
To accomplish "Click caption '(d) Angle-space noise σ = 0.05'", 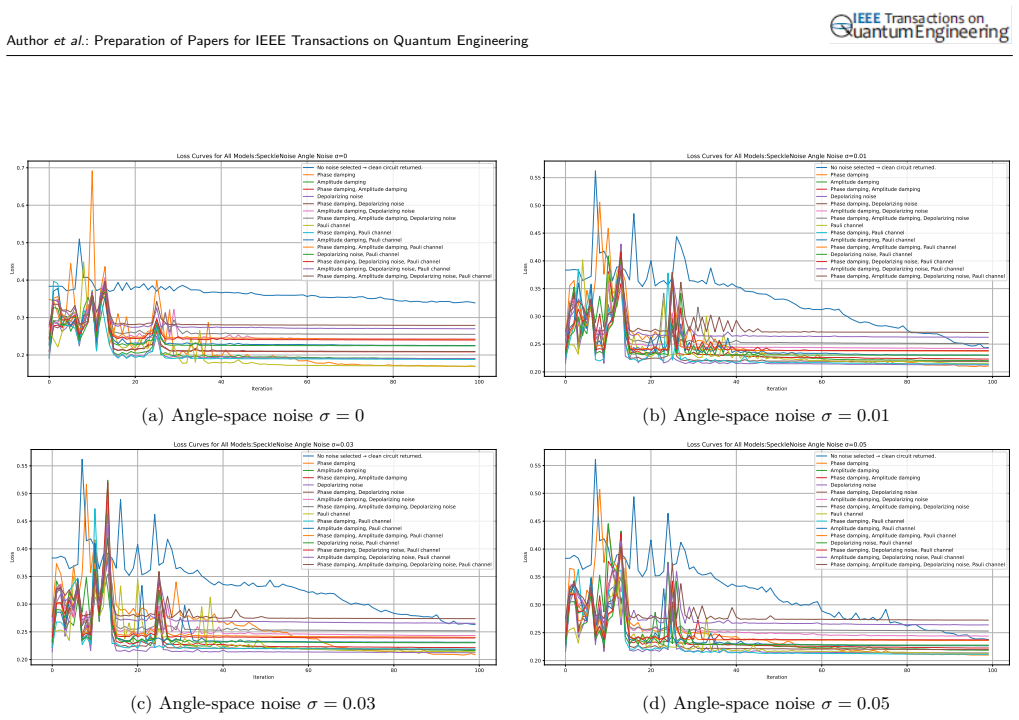I will pos(766,704).
